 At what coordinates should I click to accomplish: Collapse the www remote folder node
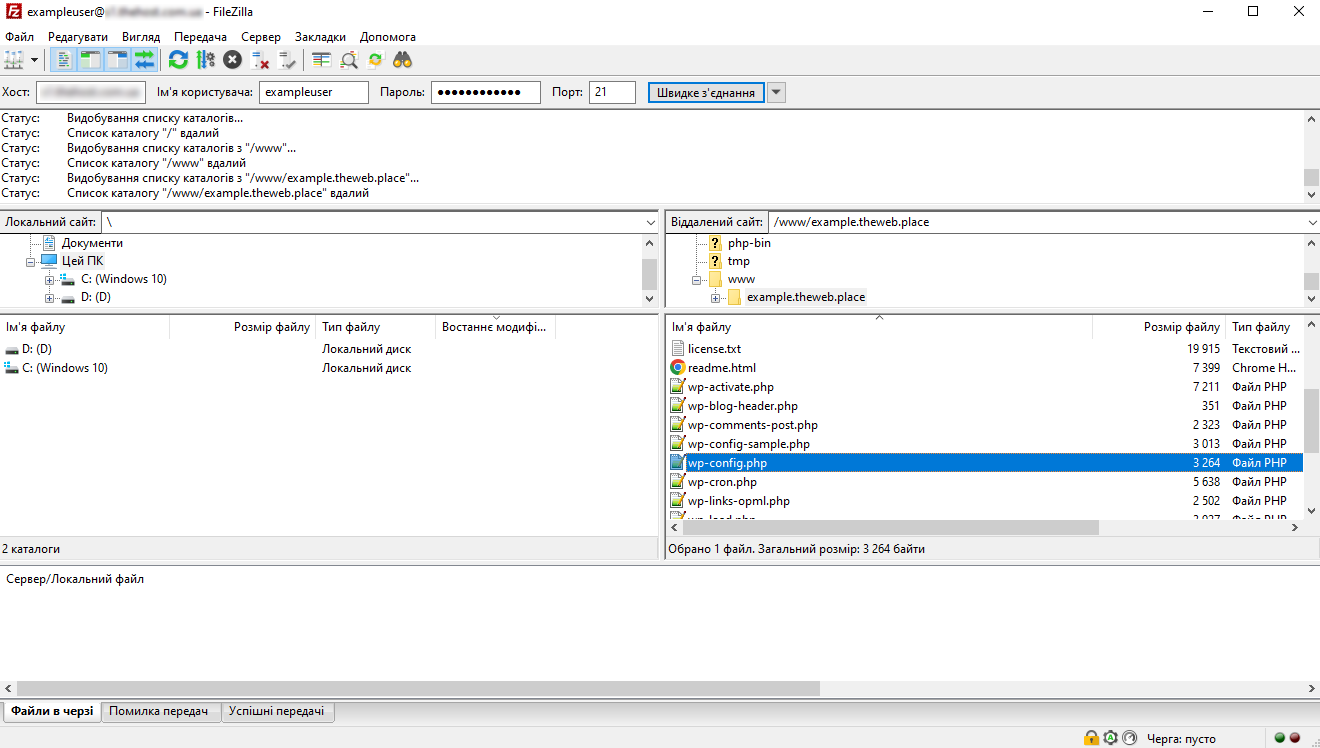click(x=697, y=279)
